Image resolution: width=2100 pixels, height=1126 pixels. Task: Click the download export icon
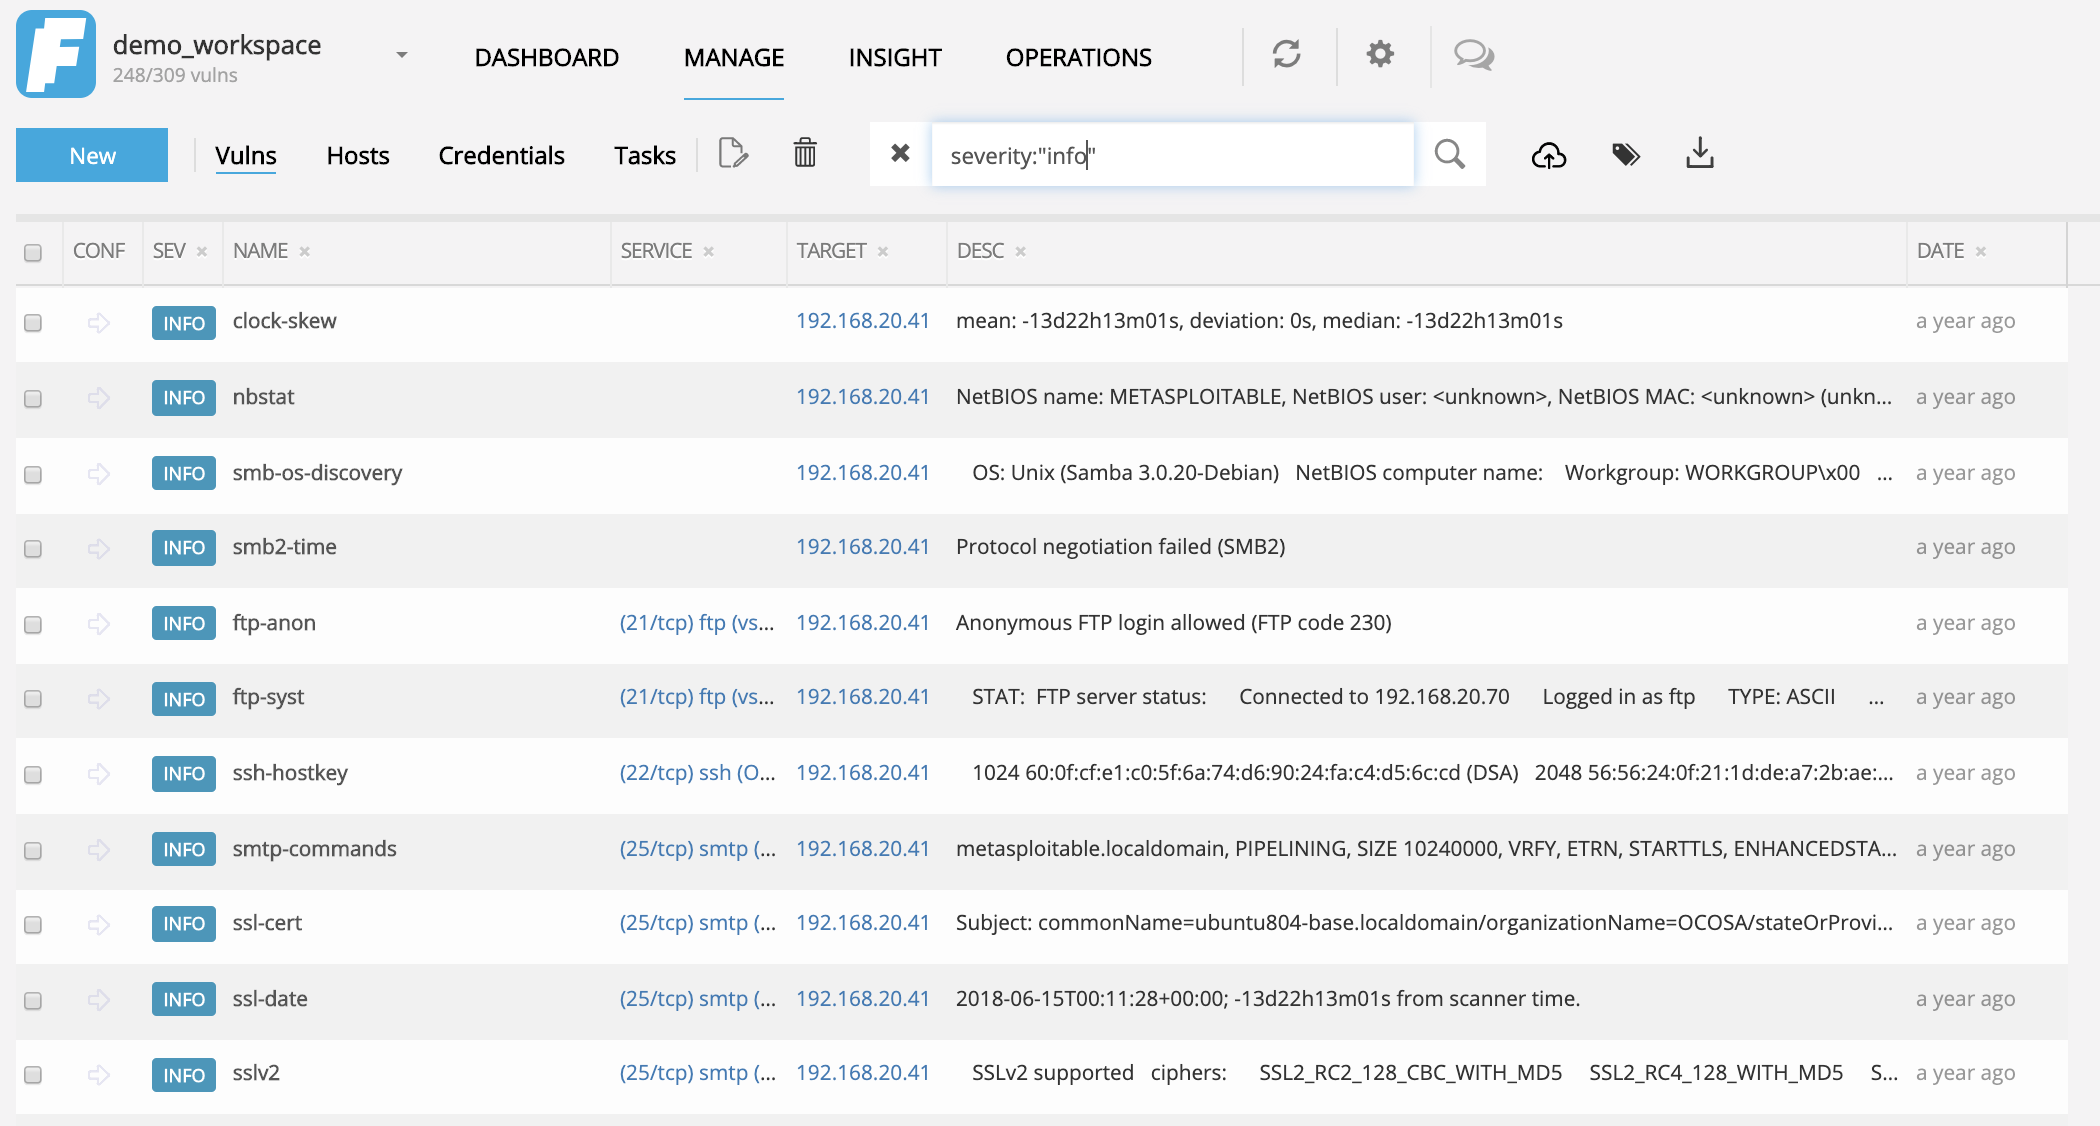(1700, 154)
